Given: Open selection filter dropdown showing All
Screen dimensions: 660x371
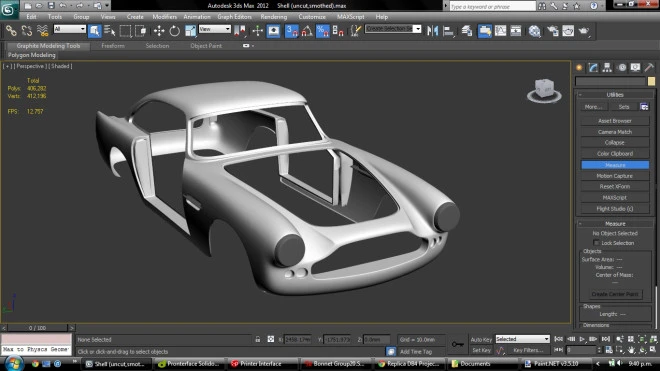Looking at the screenshot, I should coord(69,29).
